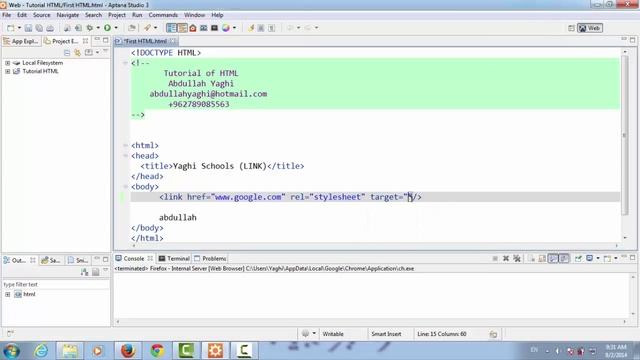
Task: Switch to the Problems tab
Action: tap(210, 258)
